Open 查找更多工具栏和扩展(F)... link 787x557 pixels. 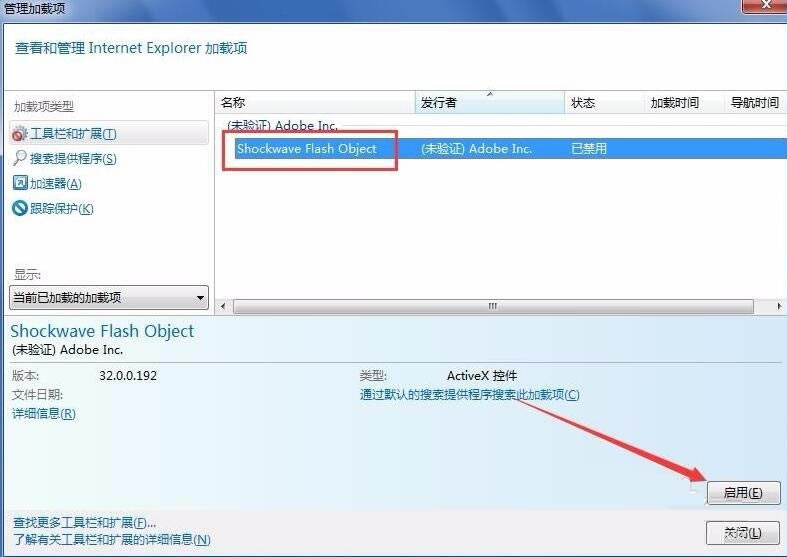[x=84, y=523]
